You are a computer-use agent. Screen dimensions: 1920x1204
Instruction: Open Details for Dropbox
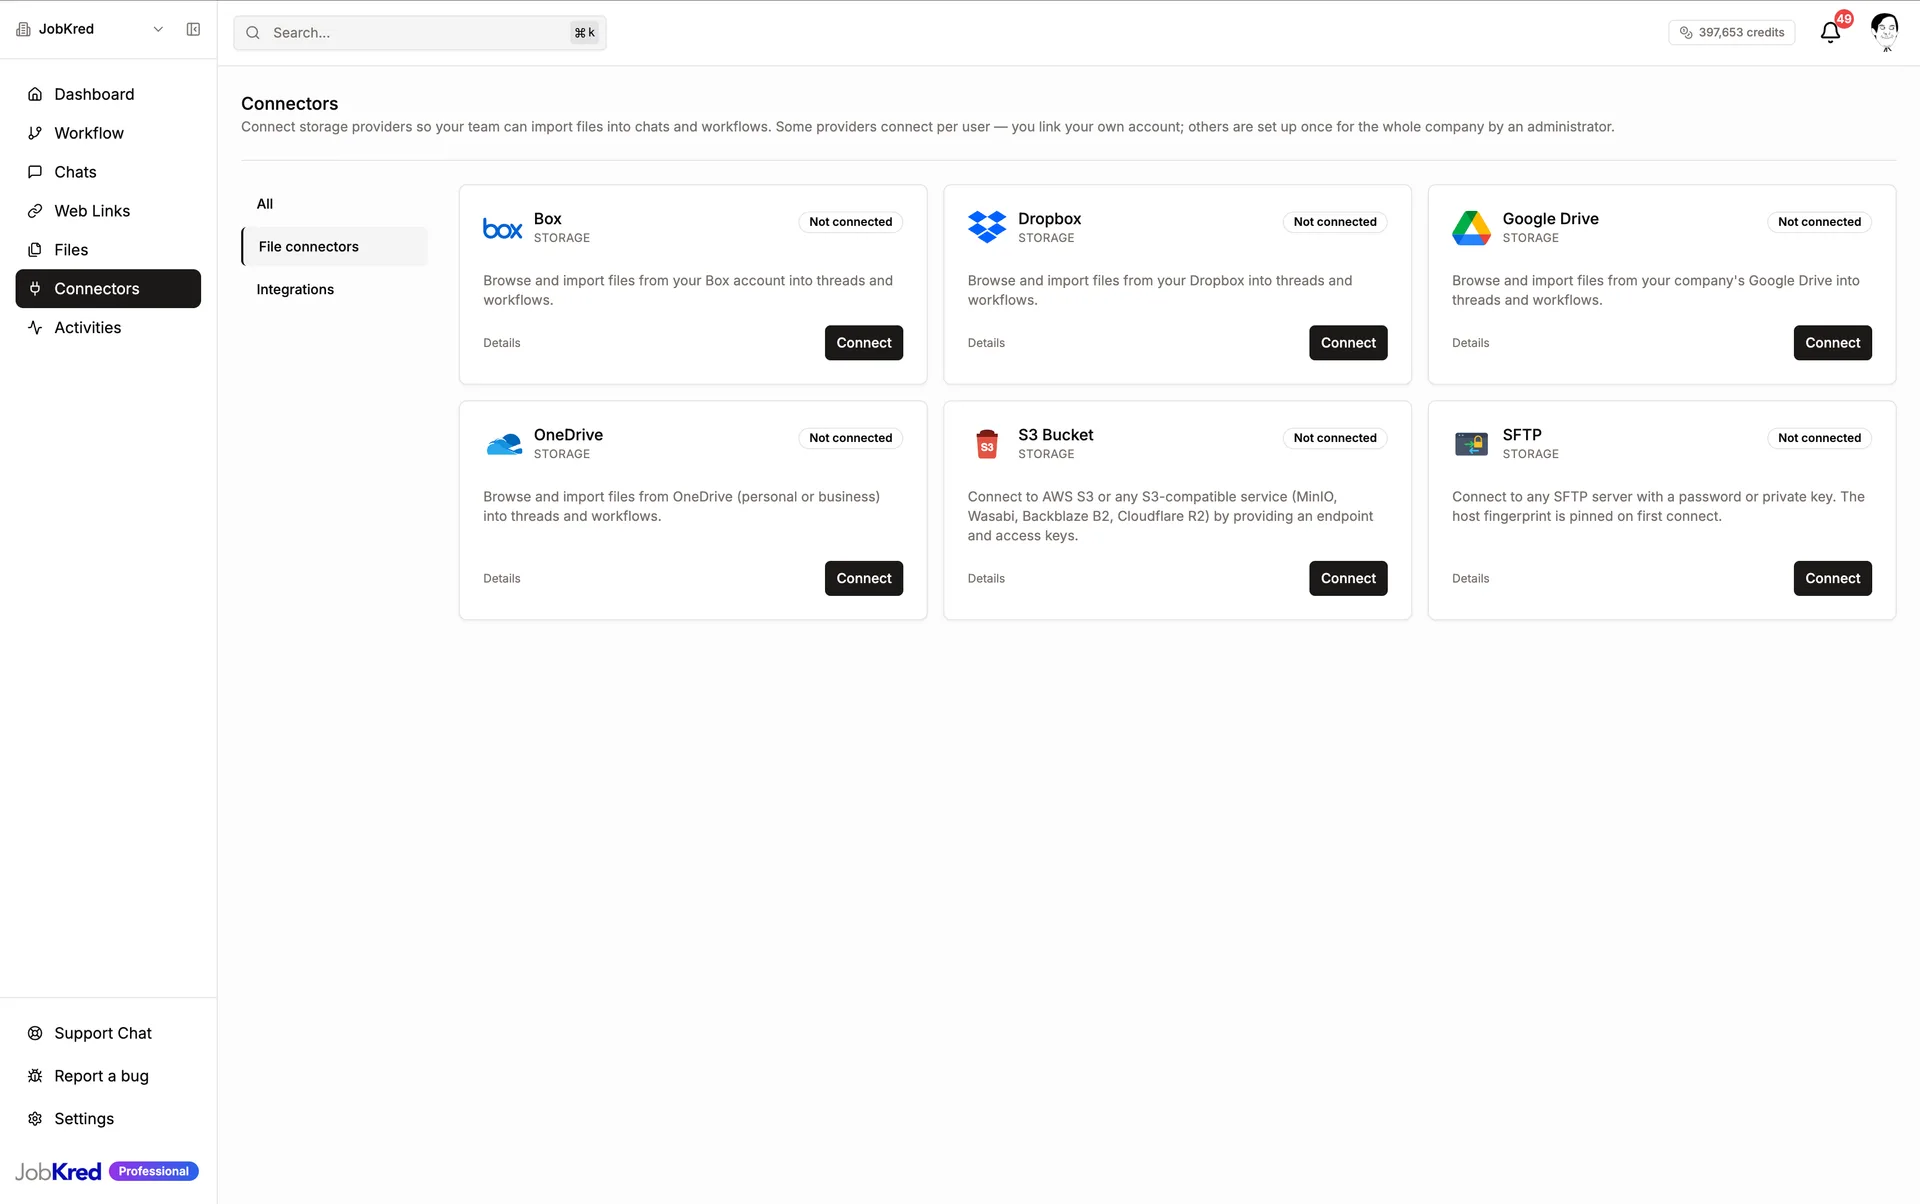click(x=986, y=343)
